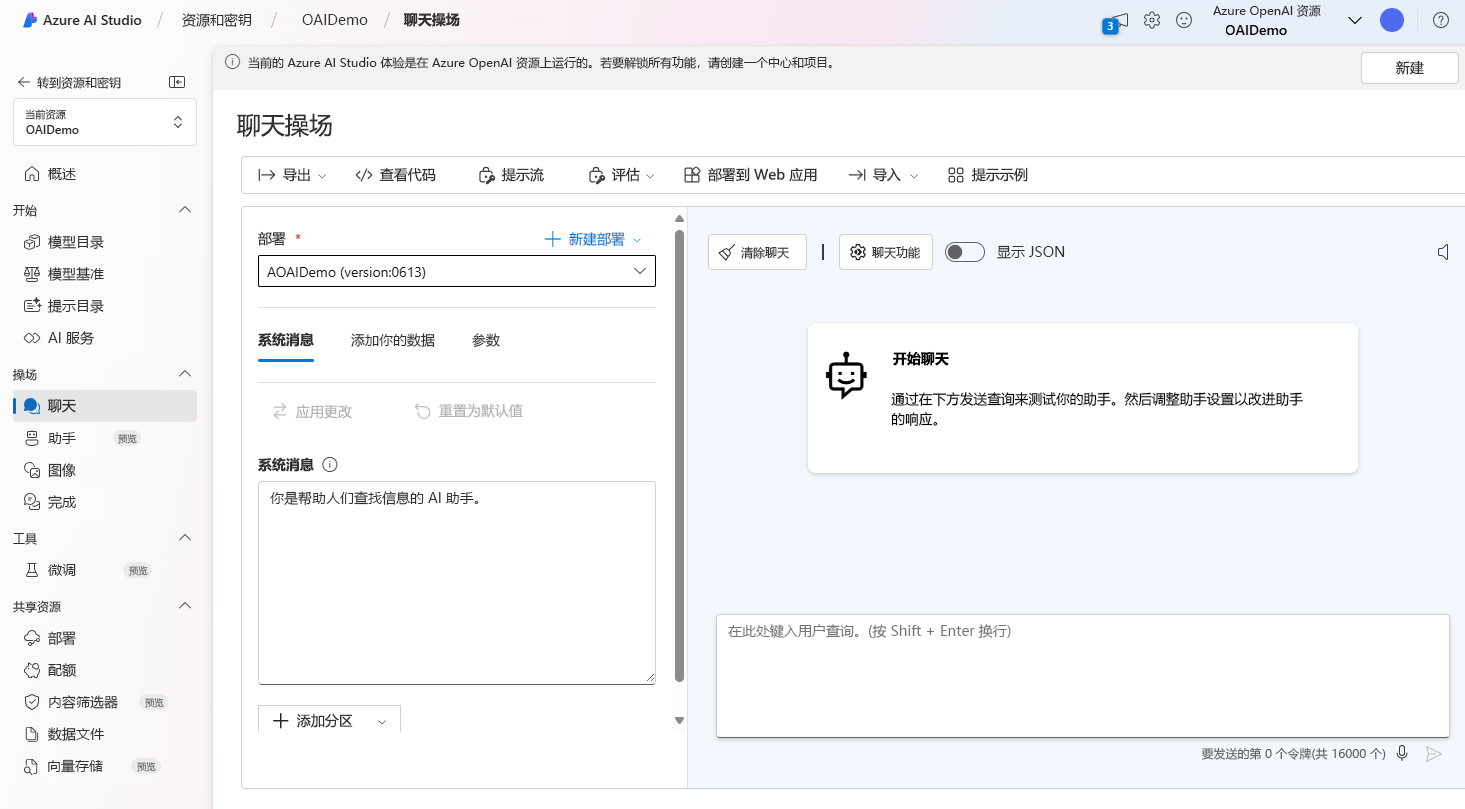Screen dimensions: 1465x809
Task: Open 配额 in the sidebar
Action: point(105,670)
